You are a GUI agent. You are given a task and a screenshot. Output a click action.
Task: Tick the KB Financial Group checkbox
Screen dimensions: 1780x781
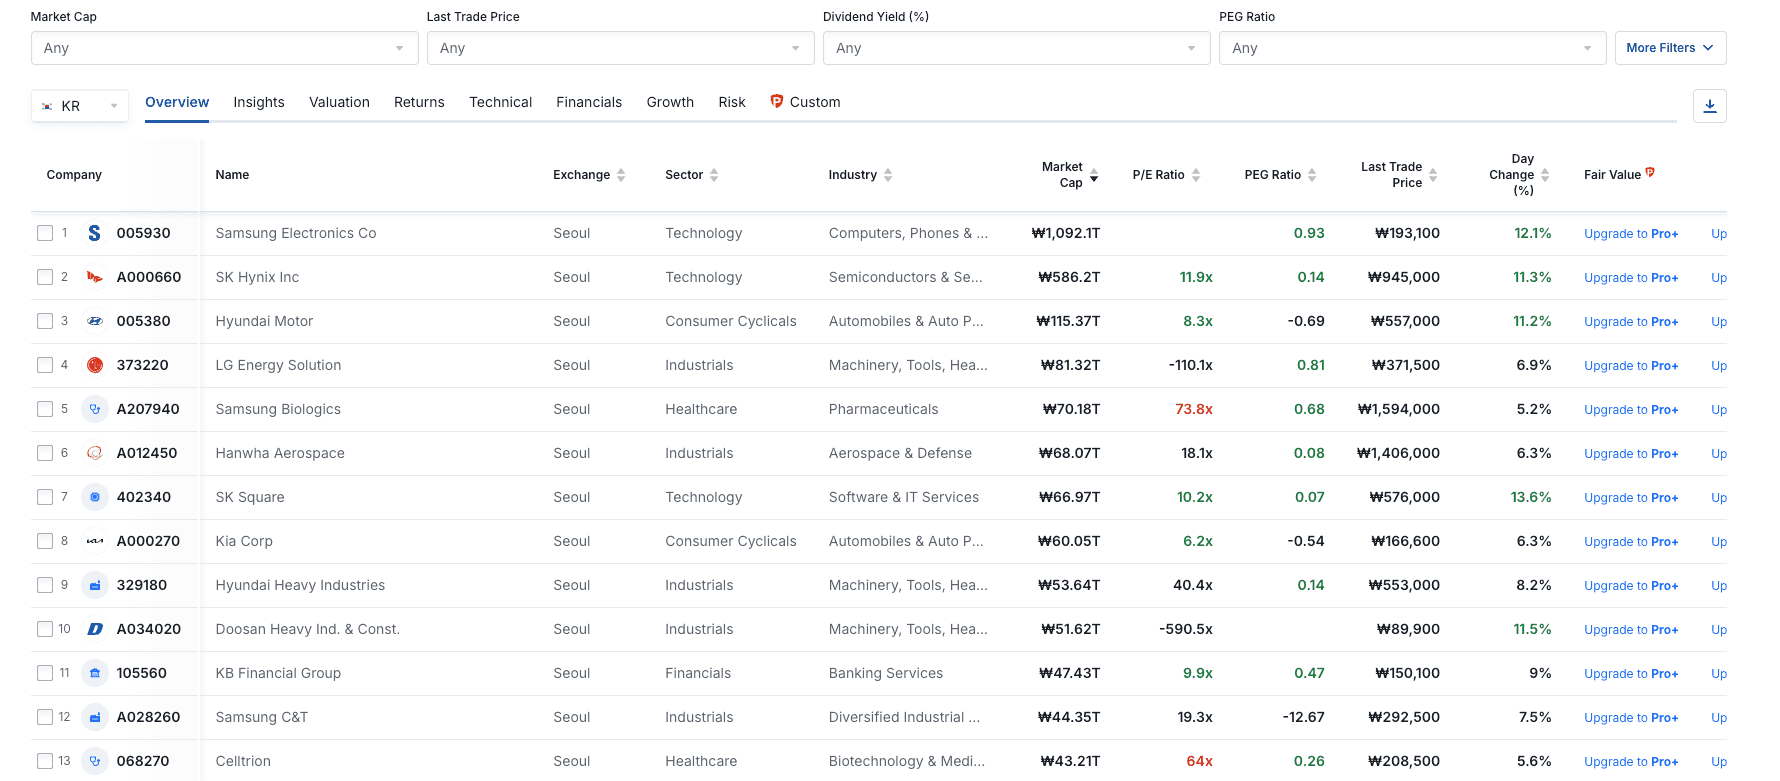point(45,673)
